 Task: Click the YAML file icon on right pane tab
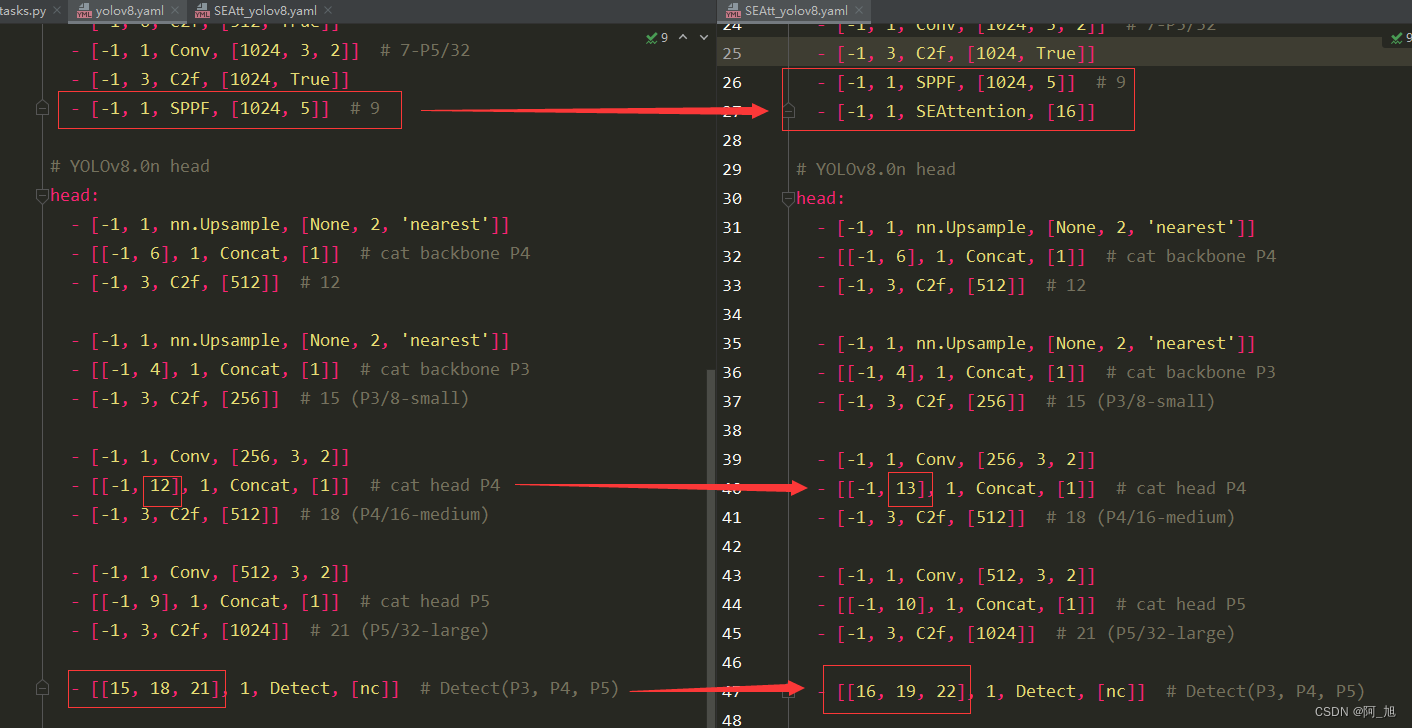731,11
